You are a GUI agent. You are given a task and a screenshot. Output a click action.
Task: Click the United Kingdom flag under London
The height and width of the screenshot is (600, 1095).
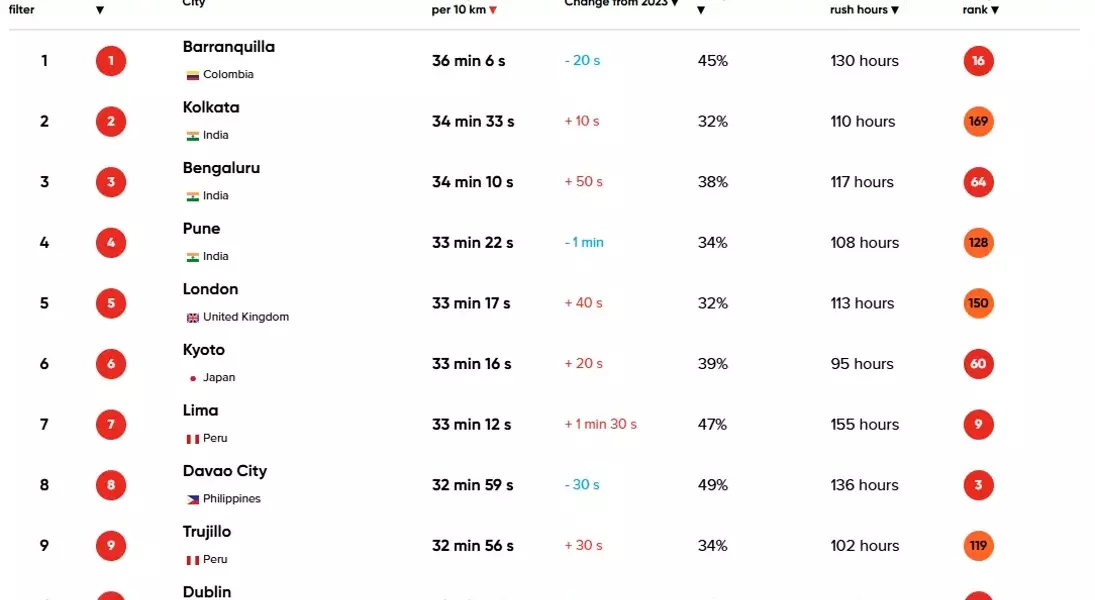[193, 318]
